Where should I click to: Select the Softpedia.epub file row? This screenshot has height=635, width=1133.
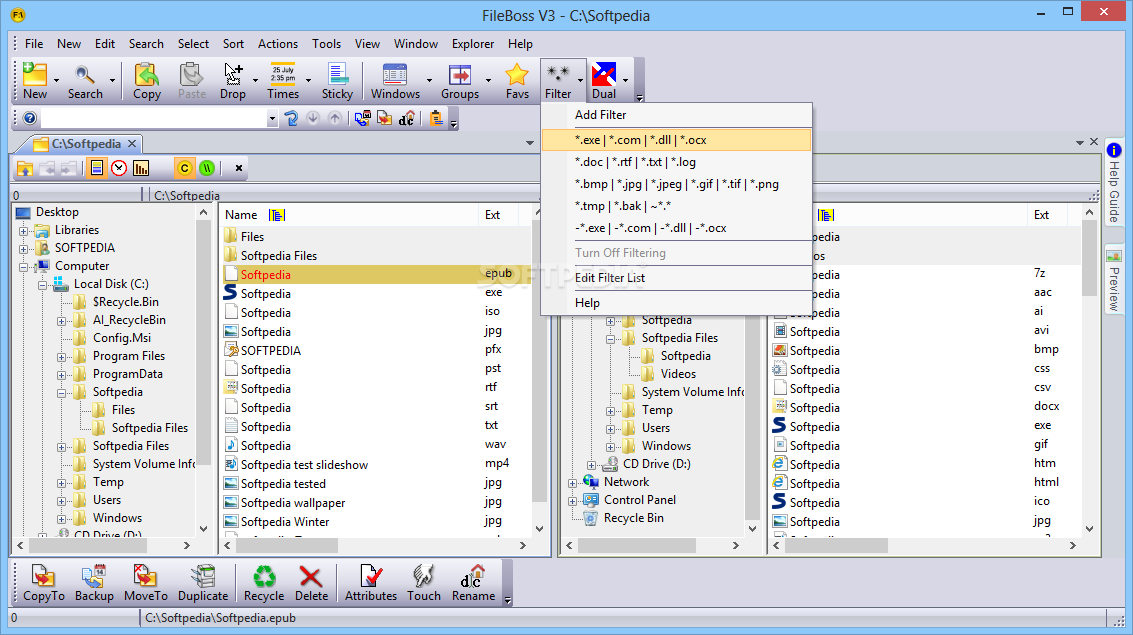pyautogui.click(x=376, y=275)
